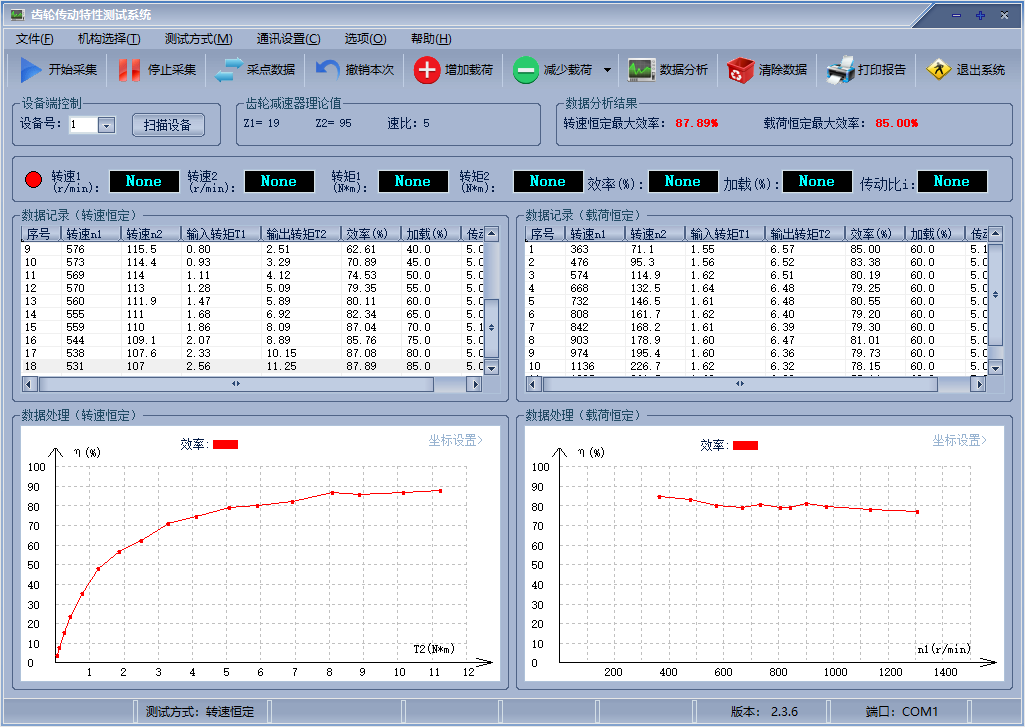Viewport: 1025px width, 727px height.
Task: Click the 采点数据 arrows icon
Action: tap(229, 70)
